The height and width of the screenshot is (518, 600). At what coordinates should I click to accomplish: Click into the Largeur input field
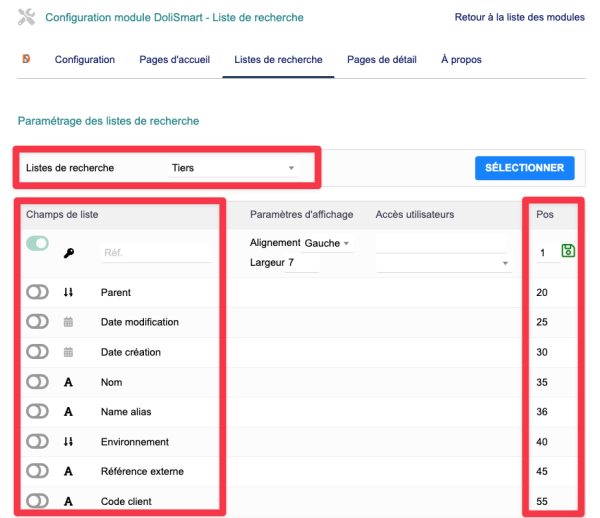tap(302, 263)
